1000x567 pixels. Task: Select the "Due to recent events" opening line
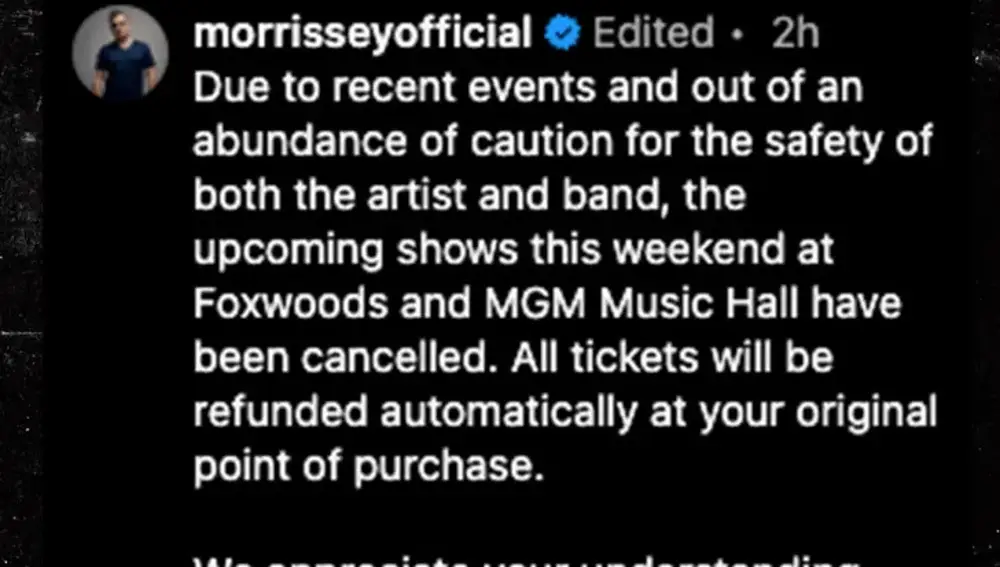pos(527,86)
